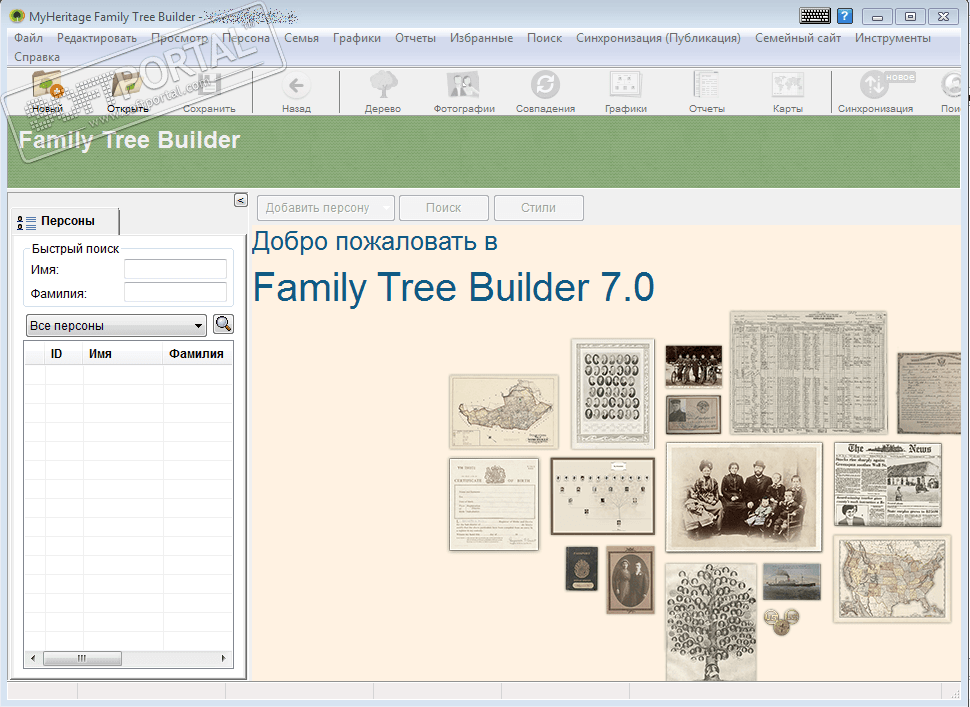Click the motorcycle riders photo thumbnail
This screenshot has width=970, height=707.
click(693, 366)
